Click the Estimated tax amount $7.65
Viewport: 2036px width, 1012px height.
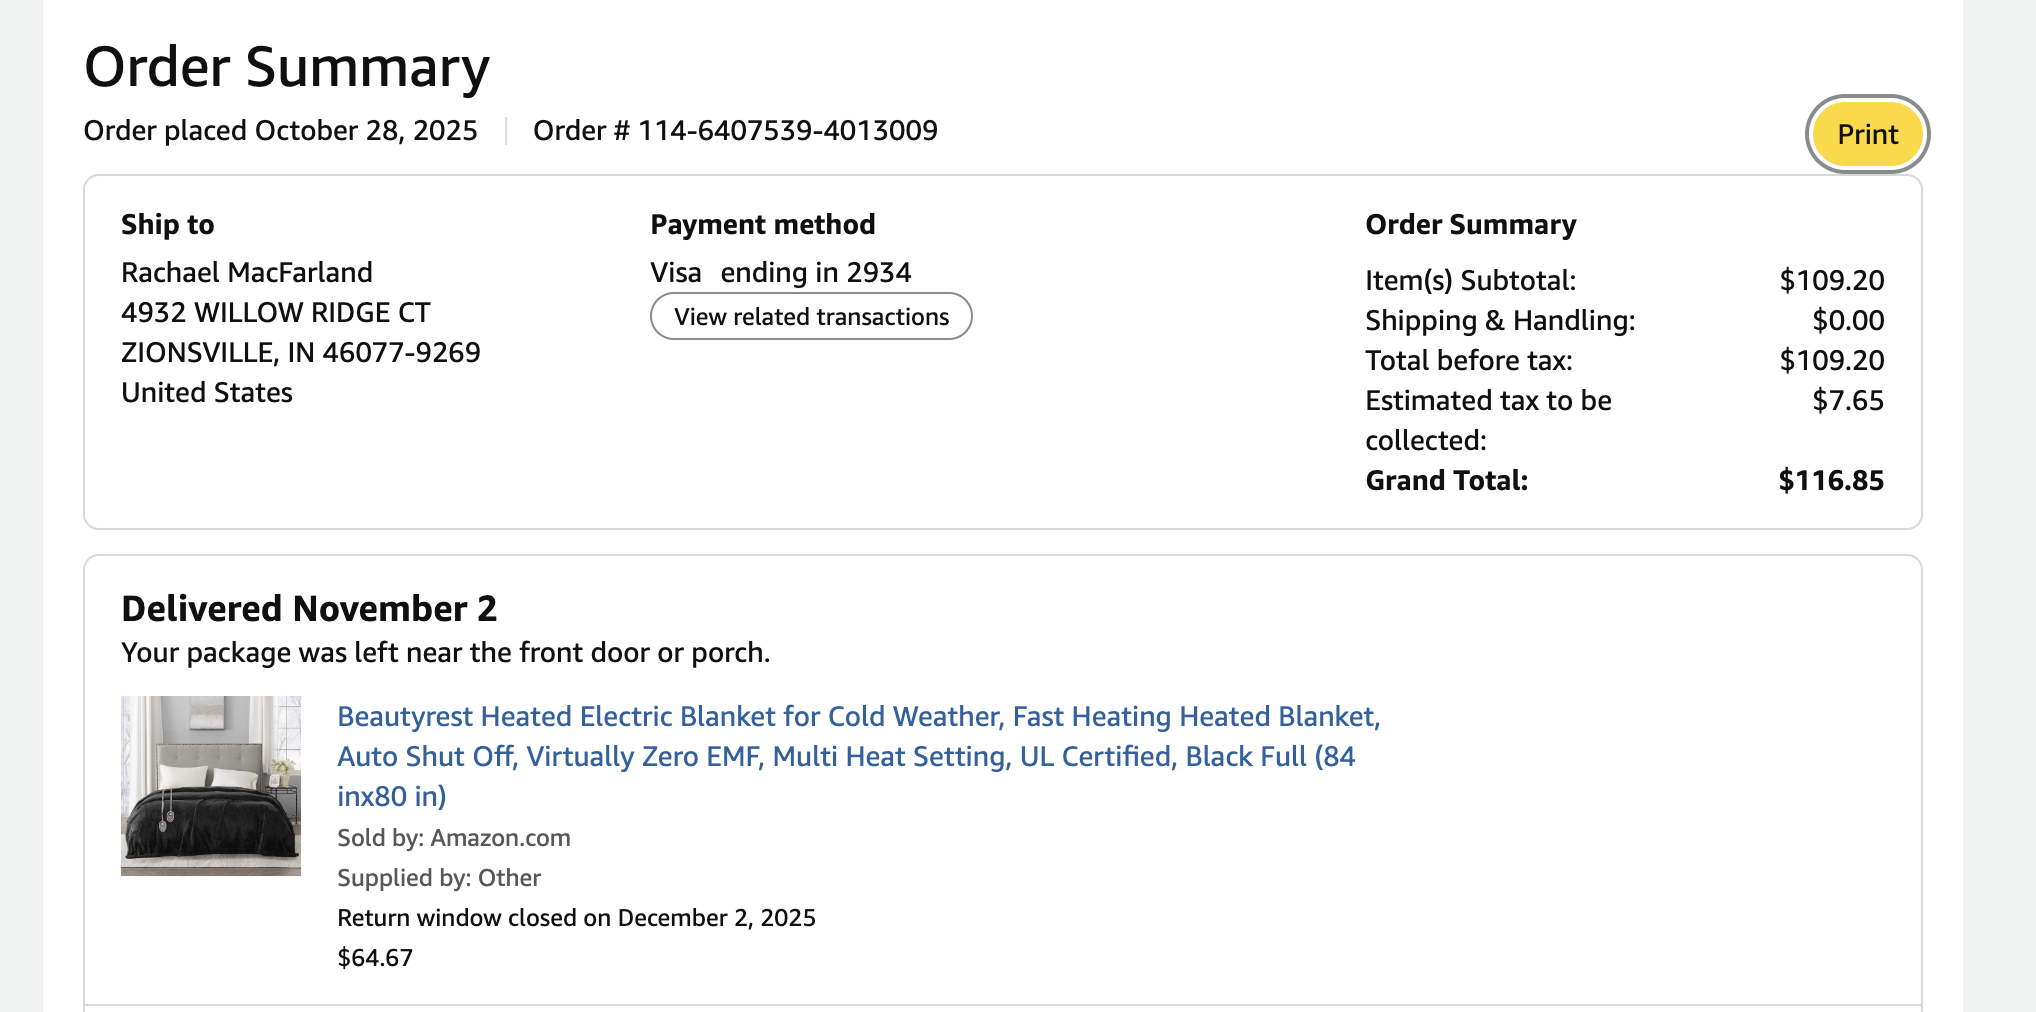pyautogui.click(x=1848, y=400)
